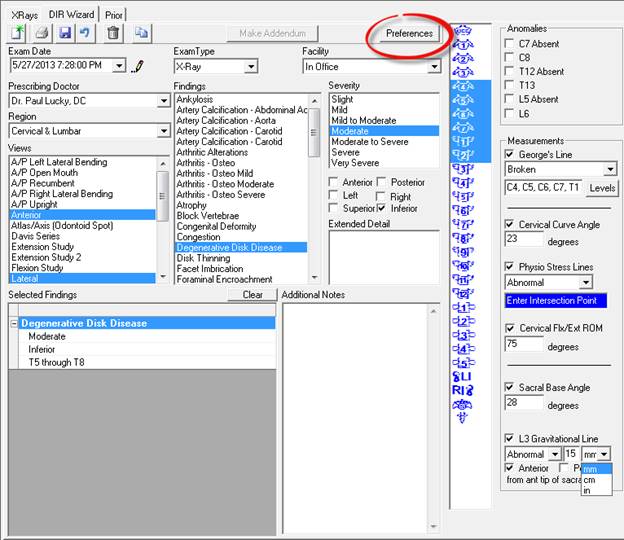The height and width of the screenshot is (540, 624).
Task: Click the trash can delete icon
Action: [113, 34]
